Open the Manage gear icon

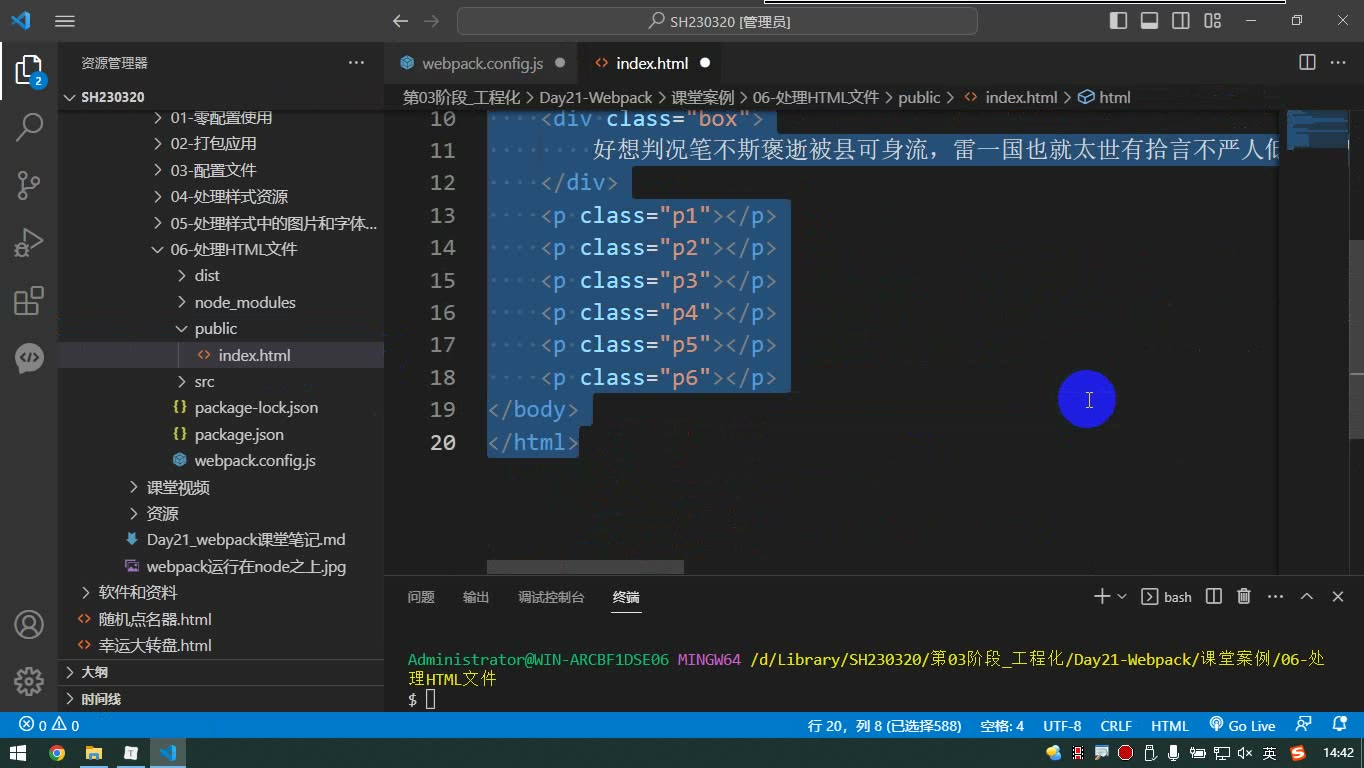(x=29, y=682)
